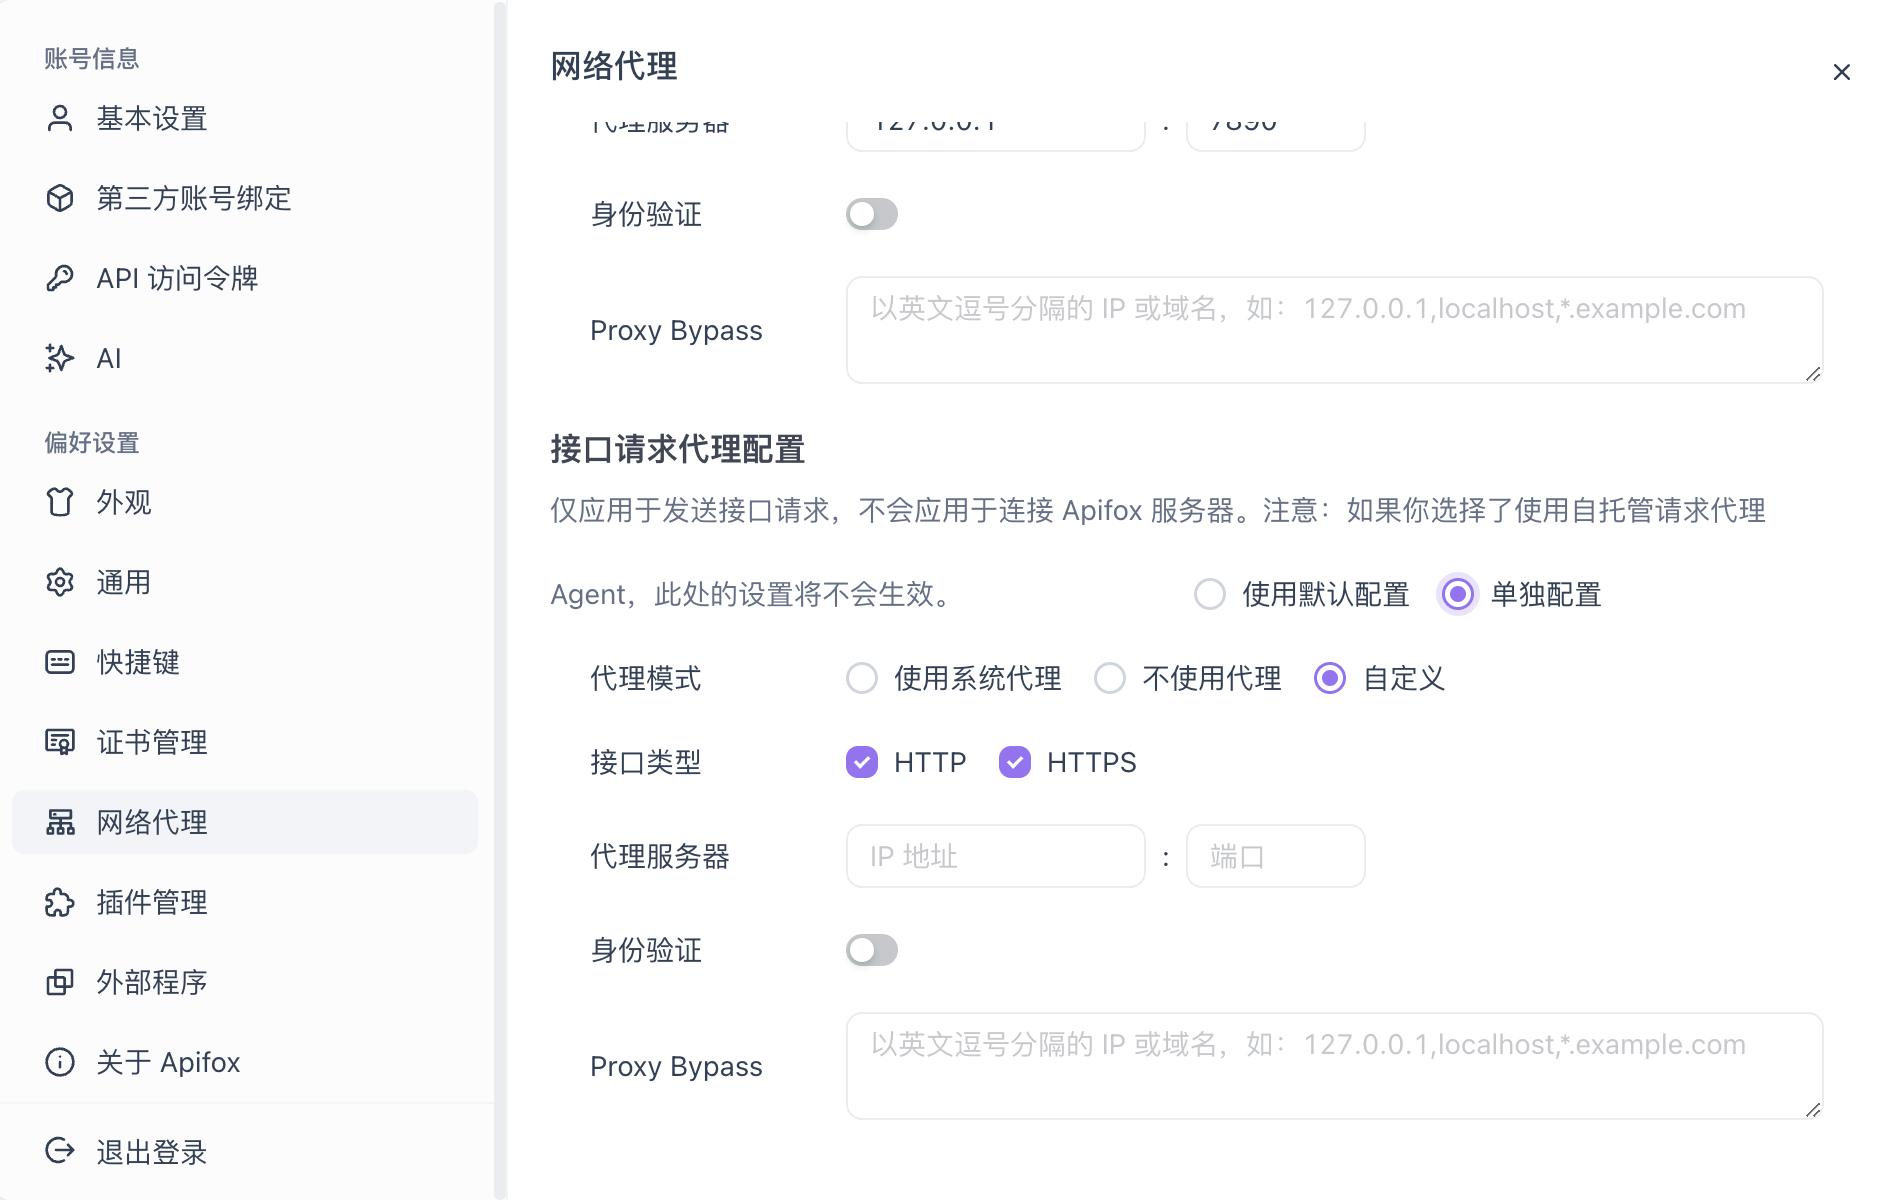1900x1200 pixels.
Task: Click the AI sparkle icon in sidebar
Action: pyautogui.click(x=60, y=358)
